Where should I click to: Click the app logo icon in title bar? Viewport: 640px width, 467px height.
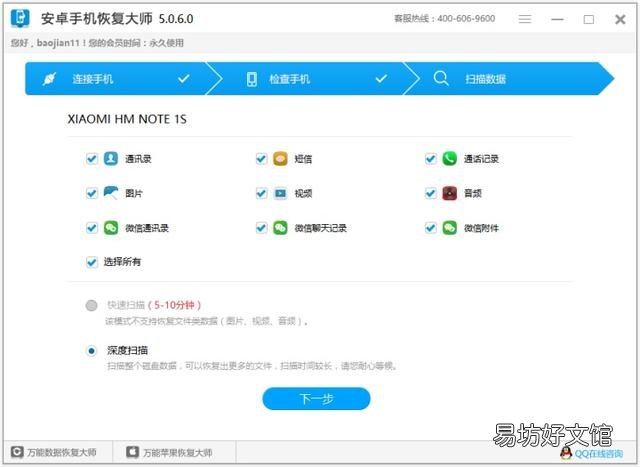(20, 18)
